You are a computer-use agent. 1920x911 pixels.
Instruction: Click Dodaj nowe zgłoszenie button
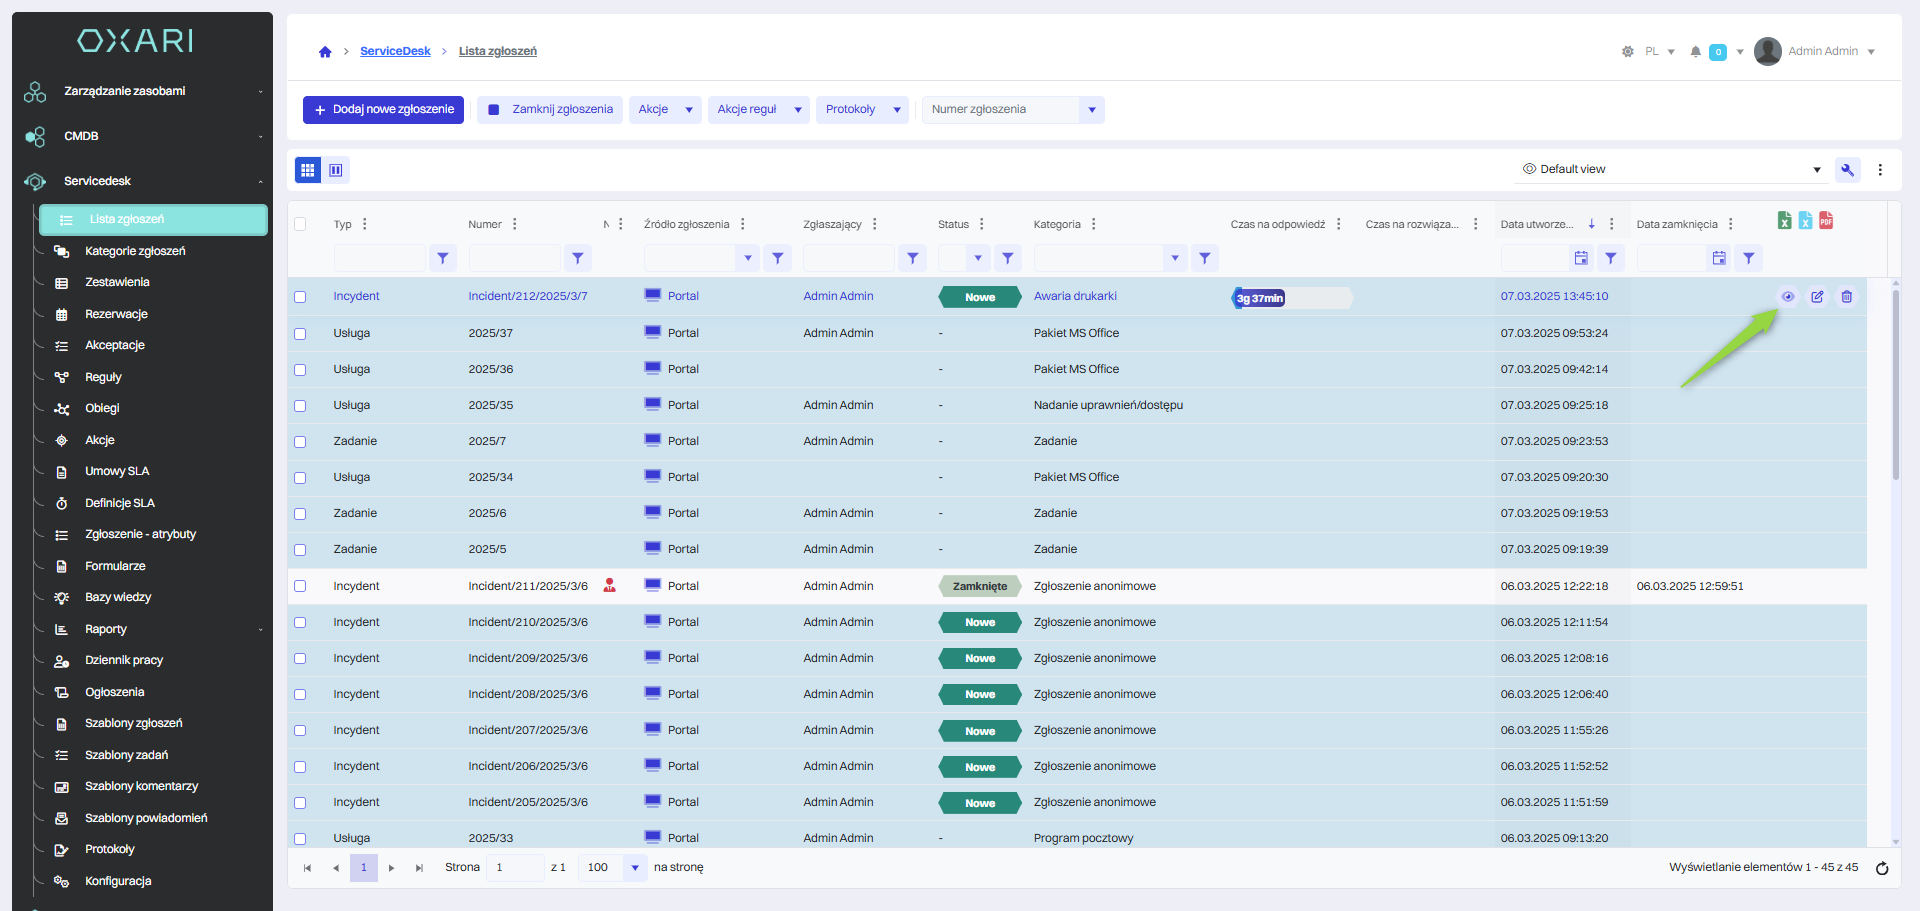pos(383,110)
